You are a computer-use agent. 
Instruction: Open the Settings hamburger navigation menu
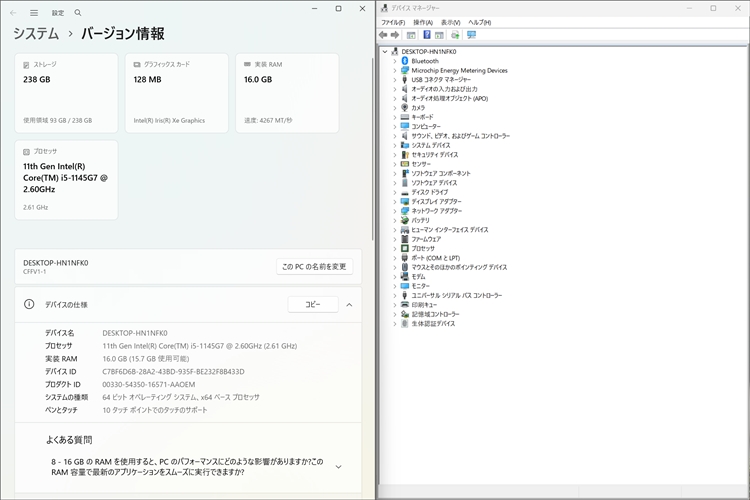34,13
